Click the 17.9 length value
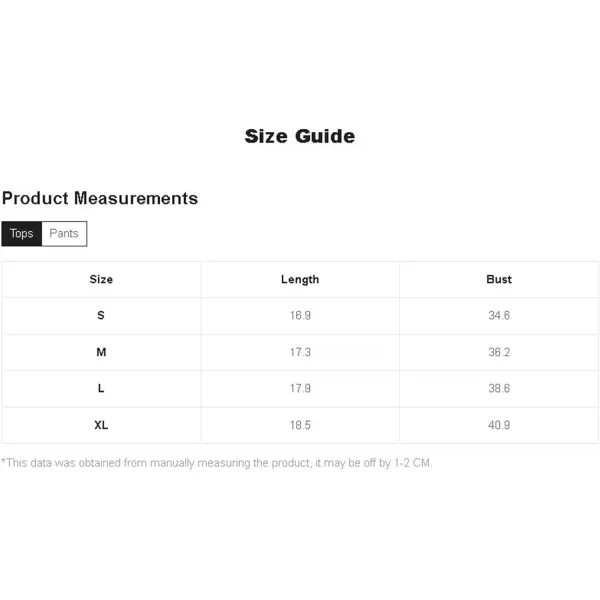 [300, 388]
